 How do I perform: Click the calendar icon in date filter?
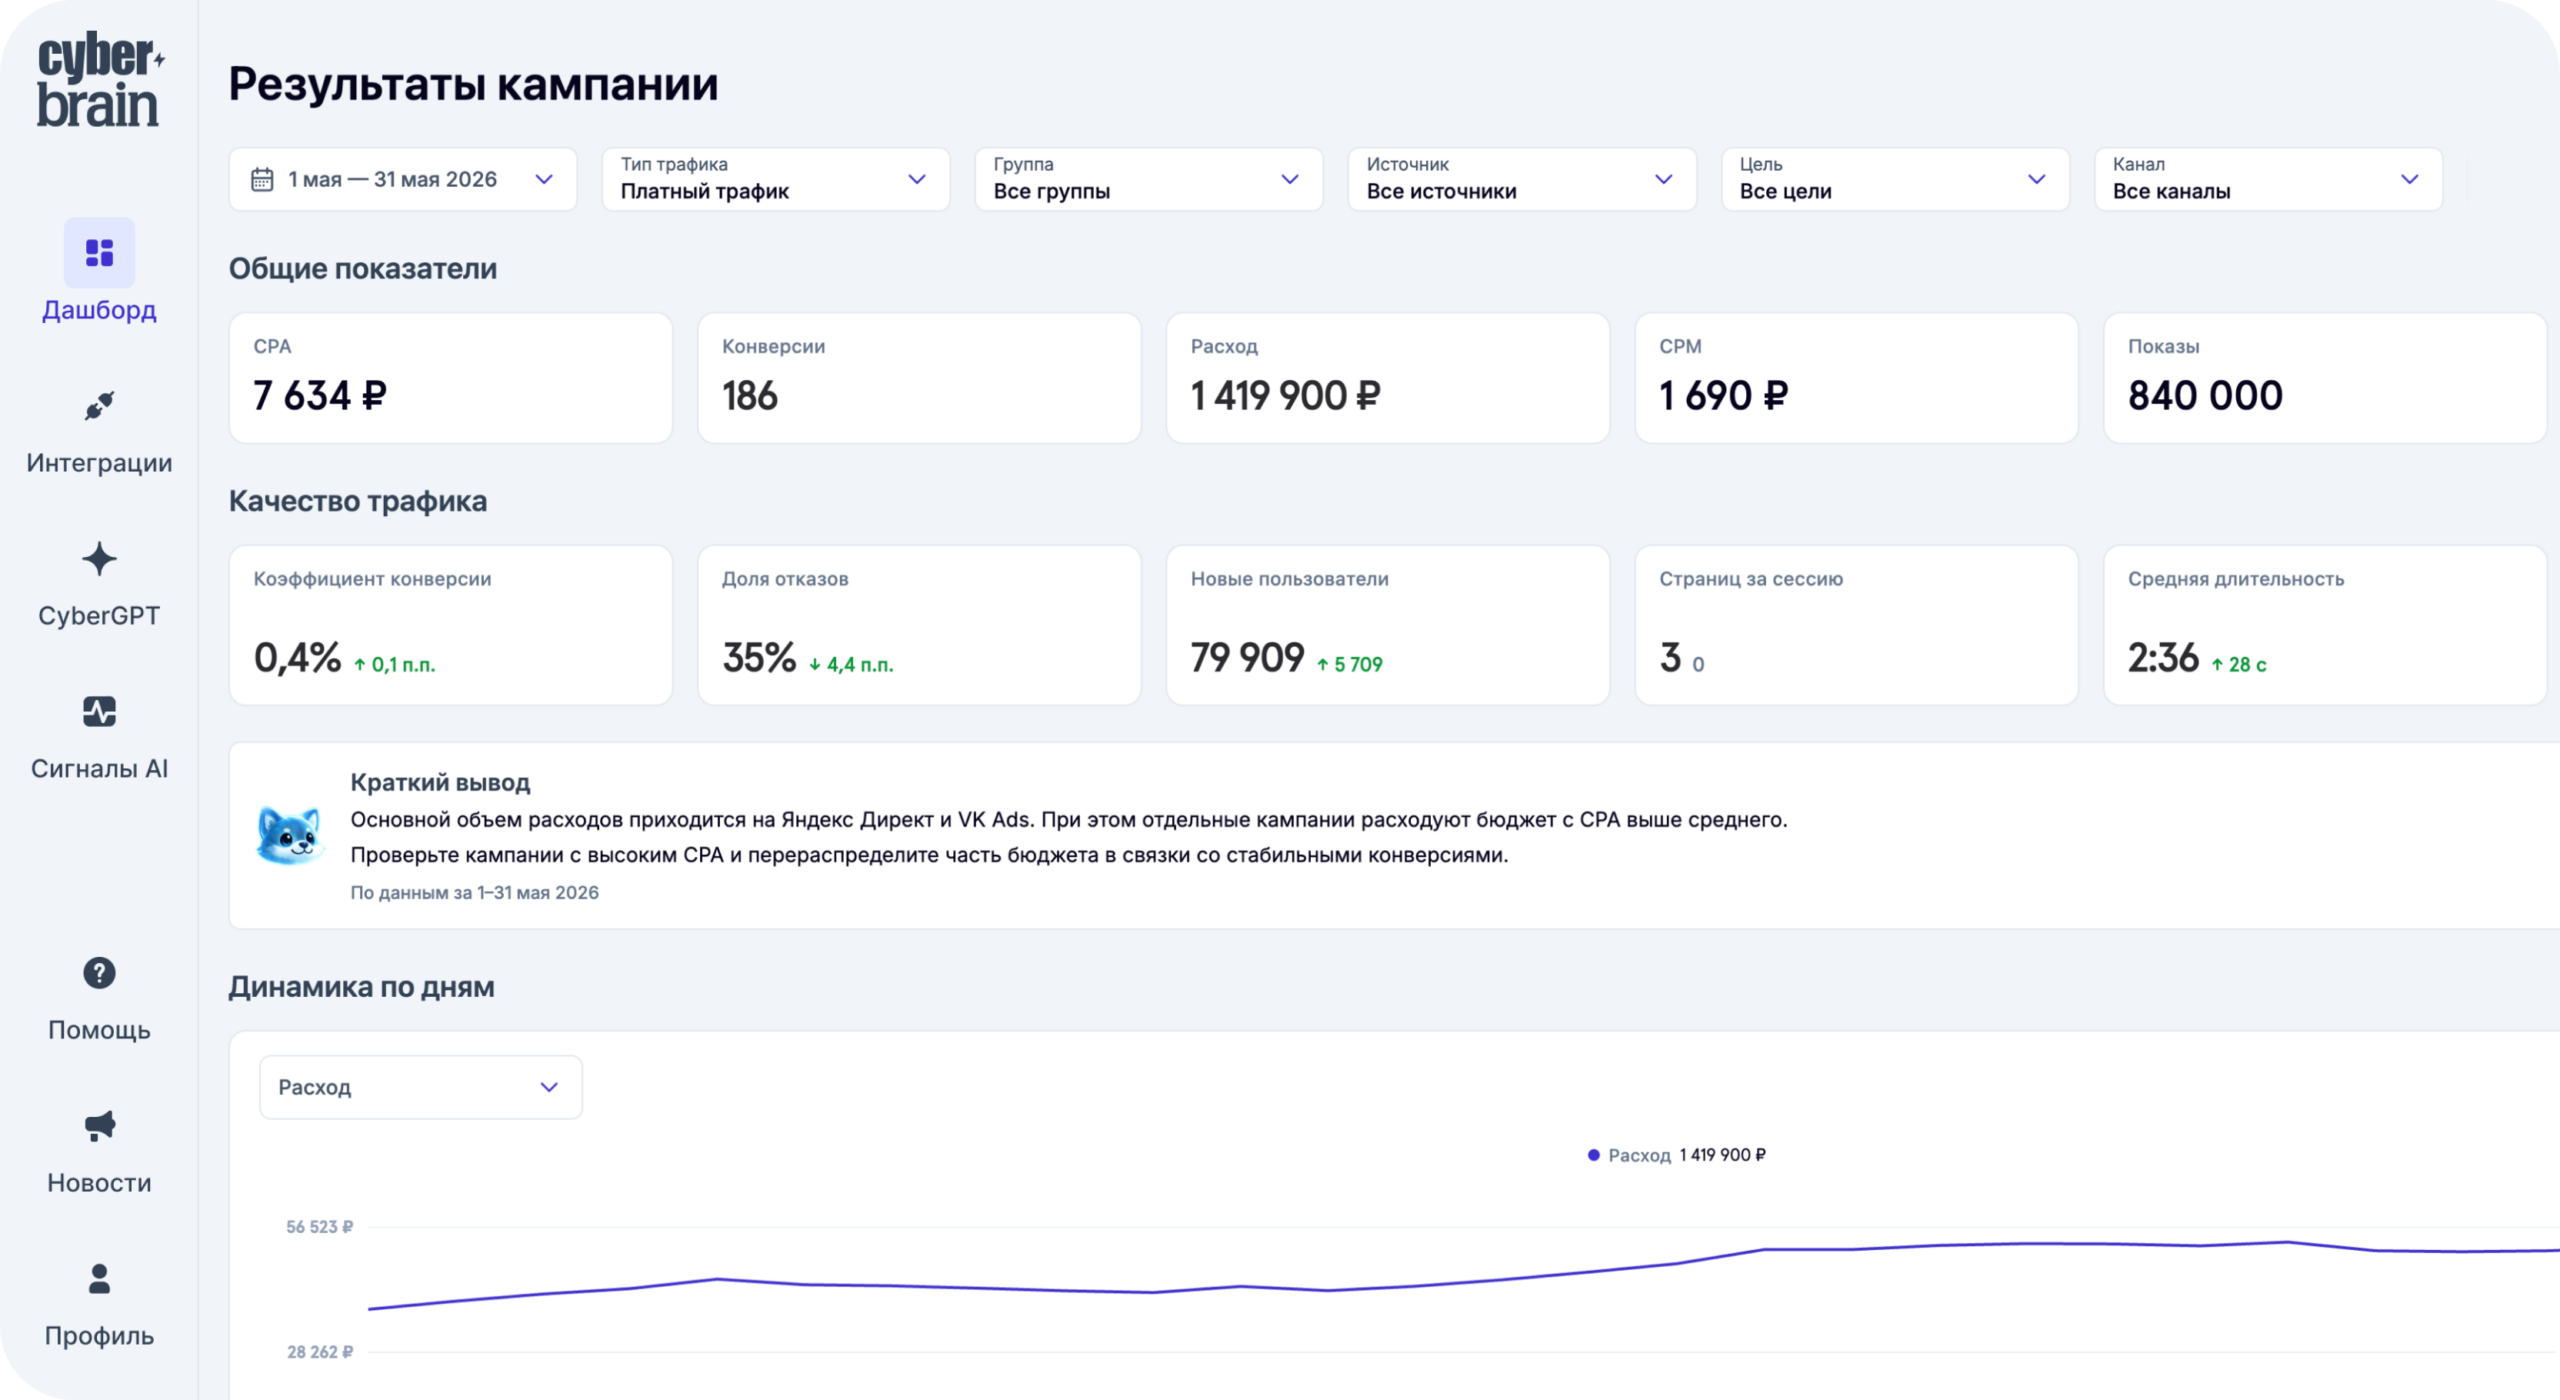click(x=262, y=179)
